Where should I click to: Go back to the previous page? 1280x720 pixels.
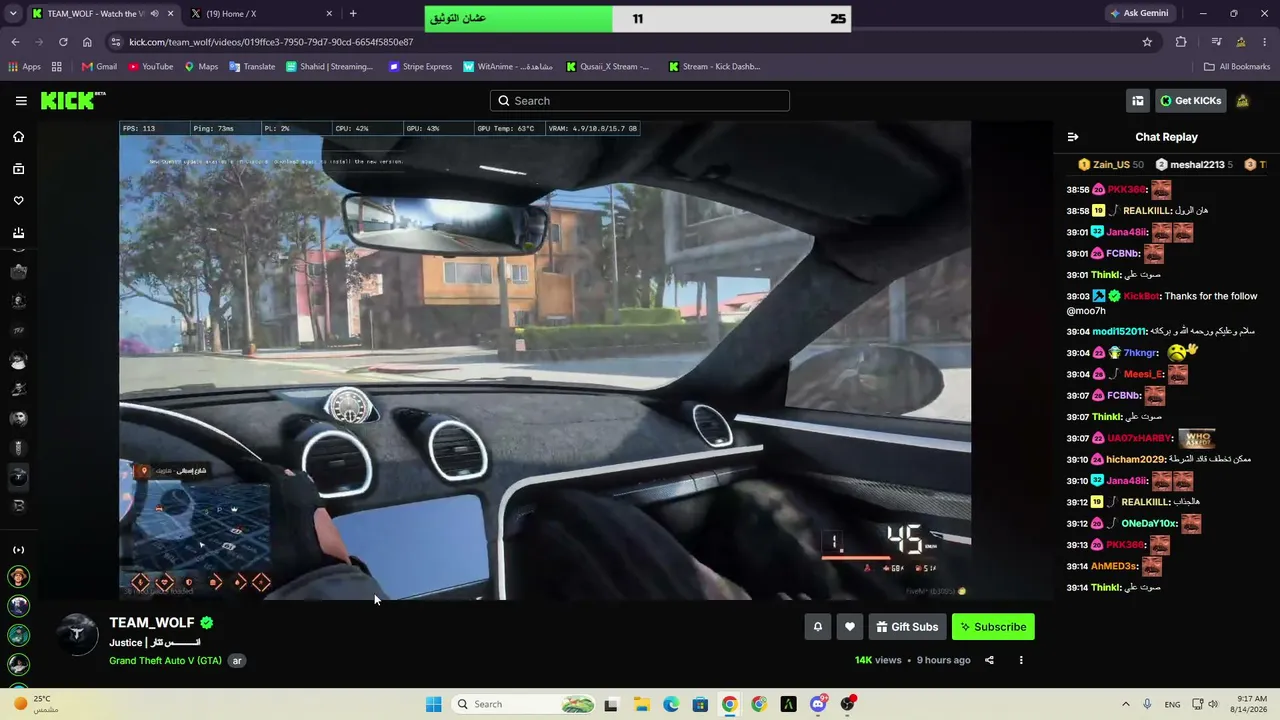click(15, 42)
